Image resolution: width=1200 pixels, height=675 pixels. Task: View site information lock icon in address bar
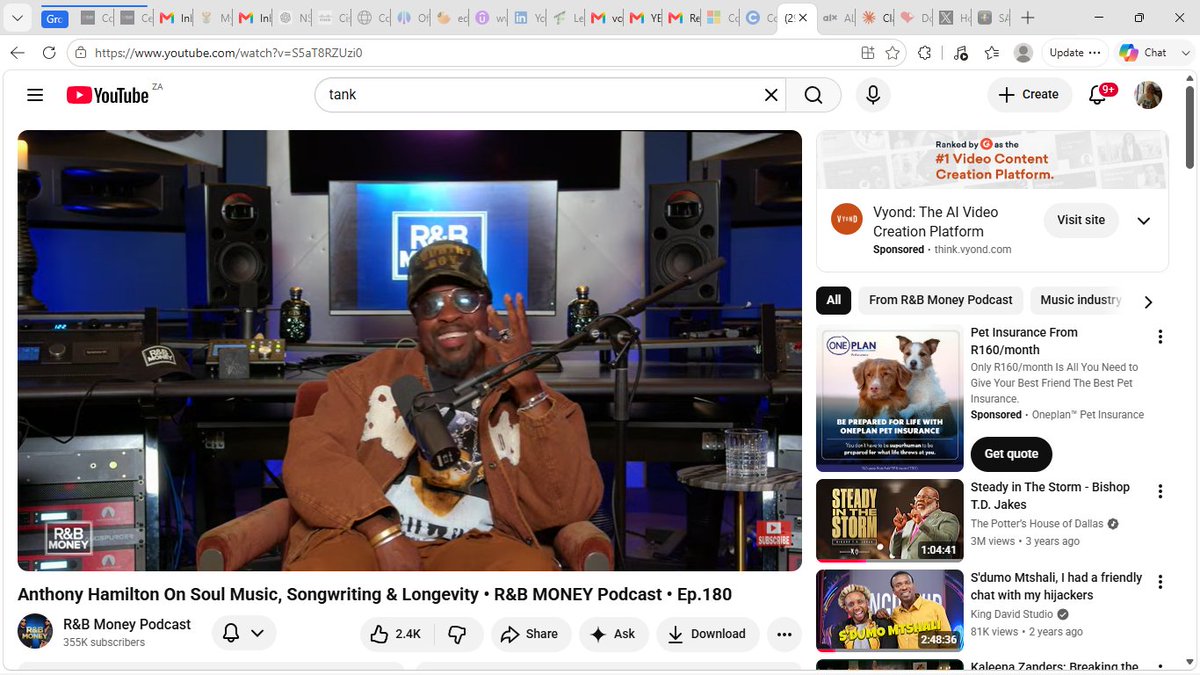point(80,53)
